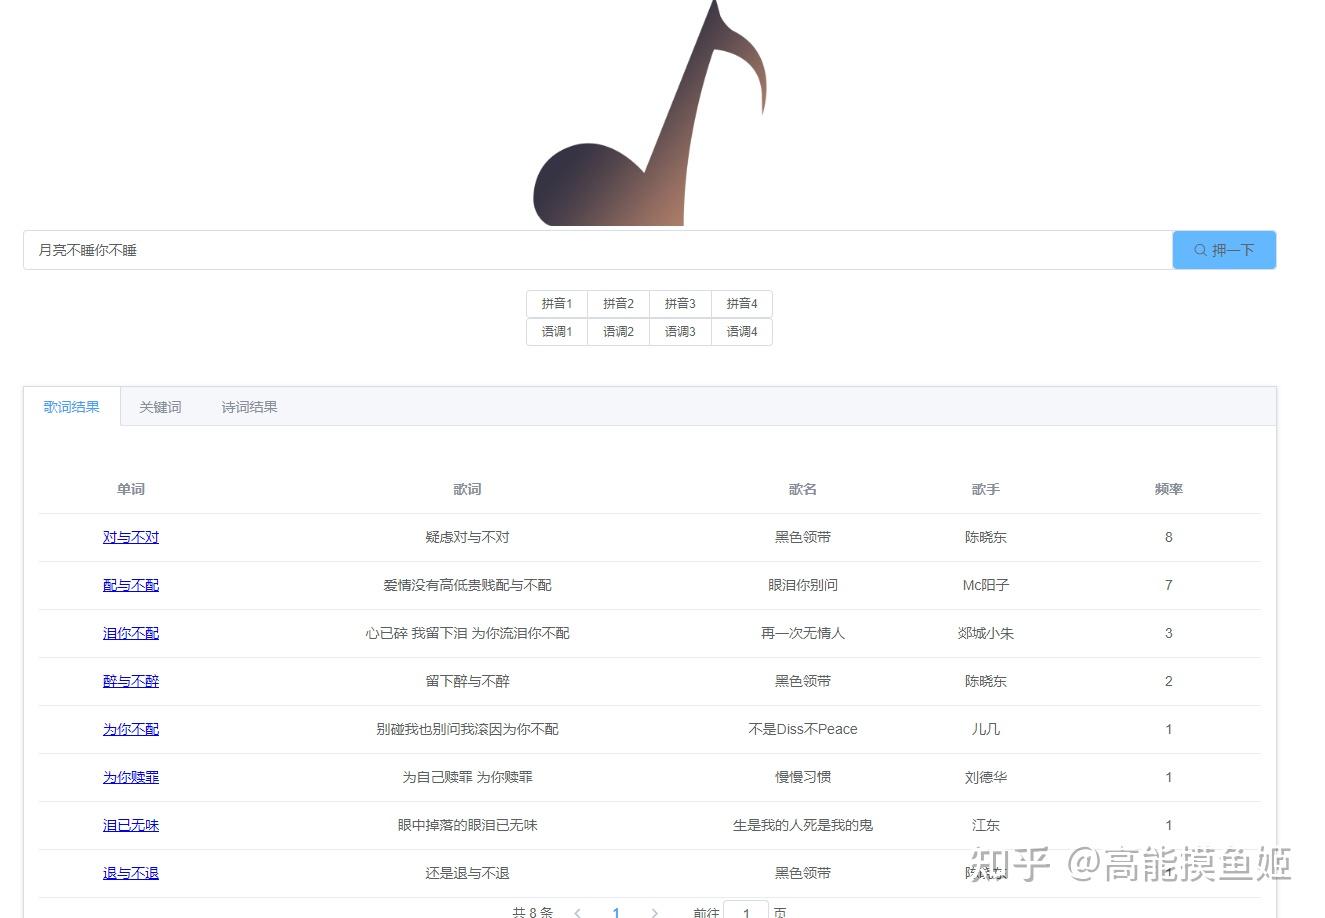Image resolution: width=1325 pixels, height=918 pixels.
Task: Click the lyric 别碰我也别问我滚因为你不配
Action: 467,729
